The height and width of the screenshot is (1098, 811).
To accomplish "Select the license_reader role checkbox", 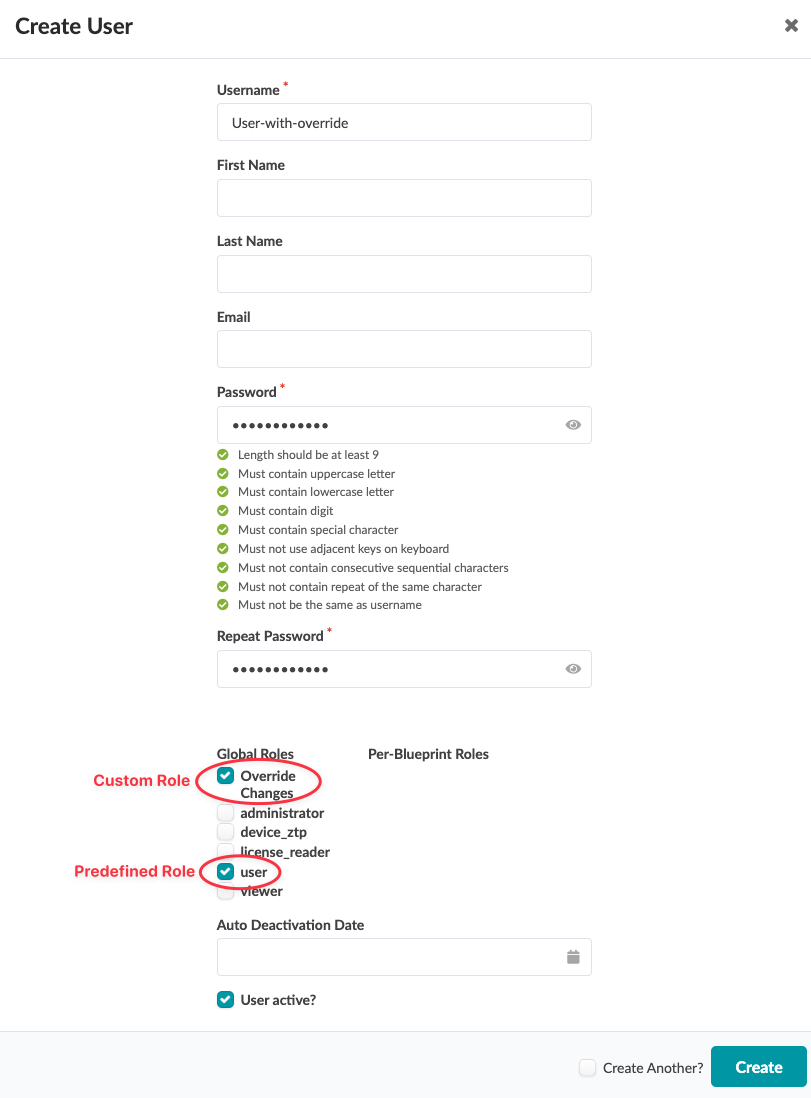I will [226, 851].
